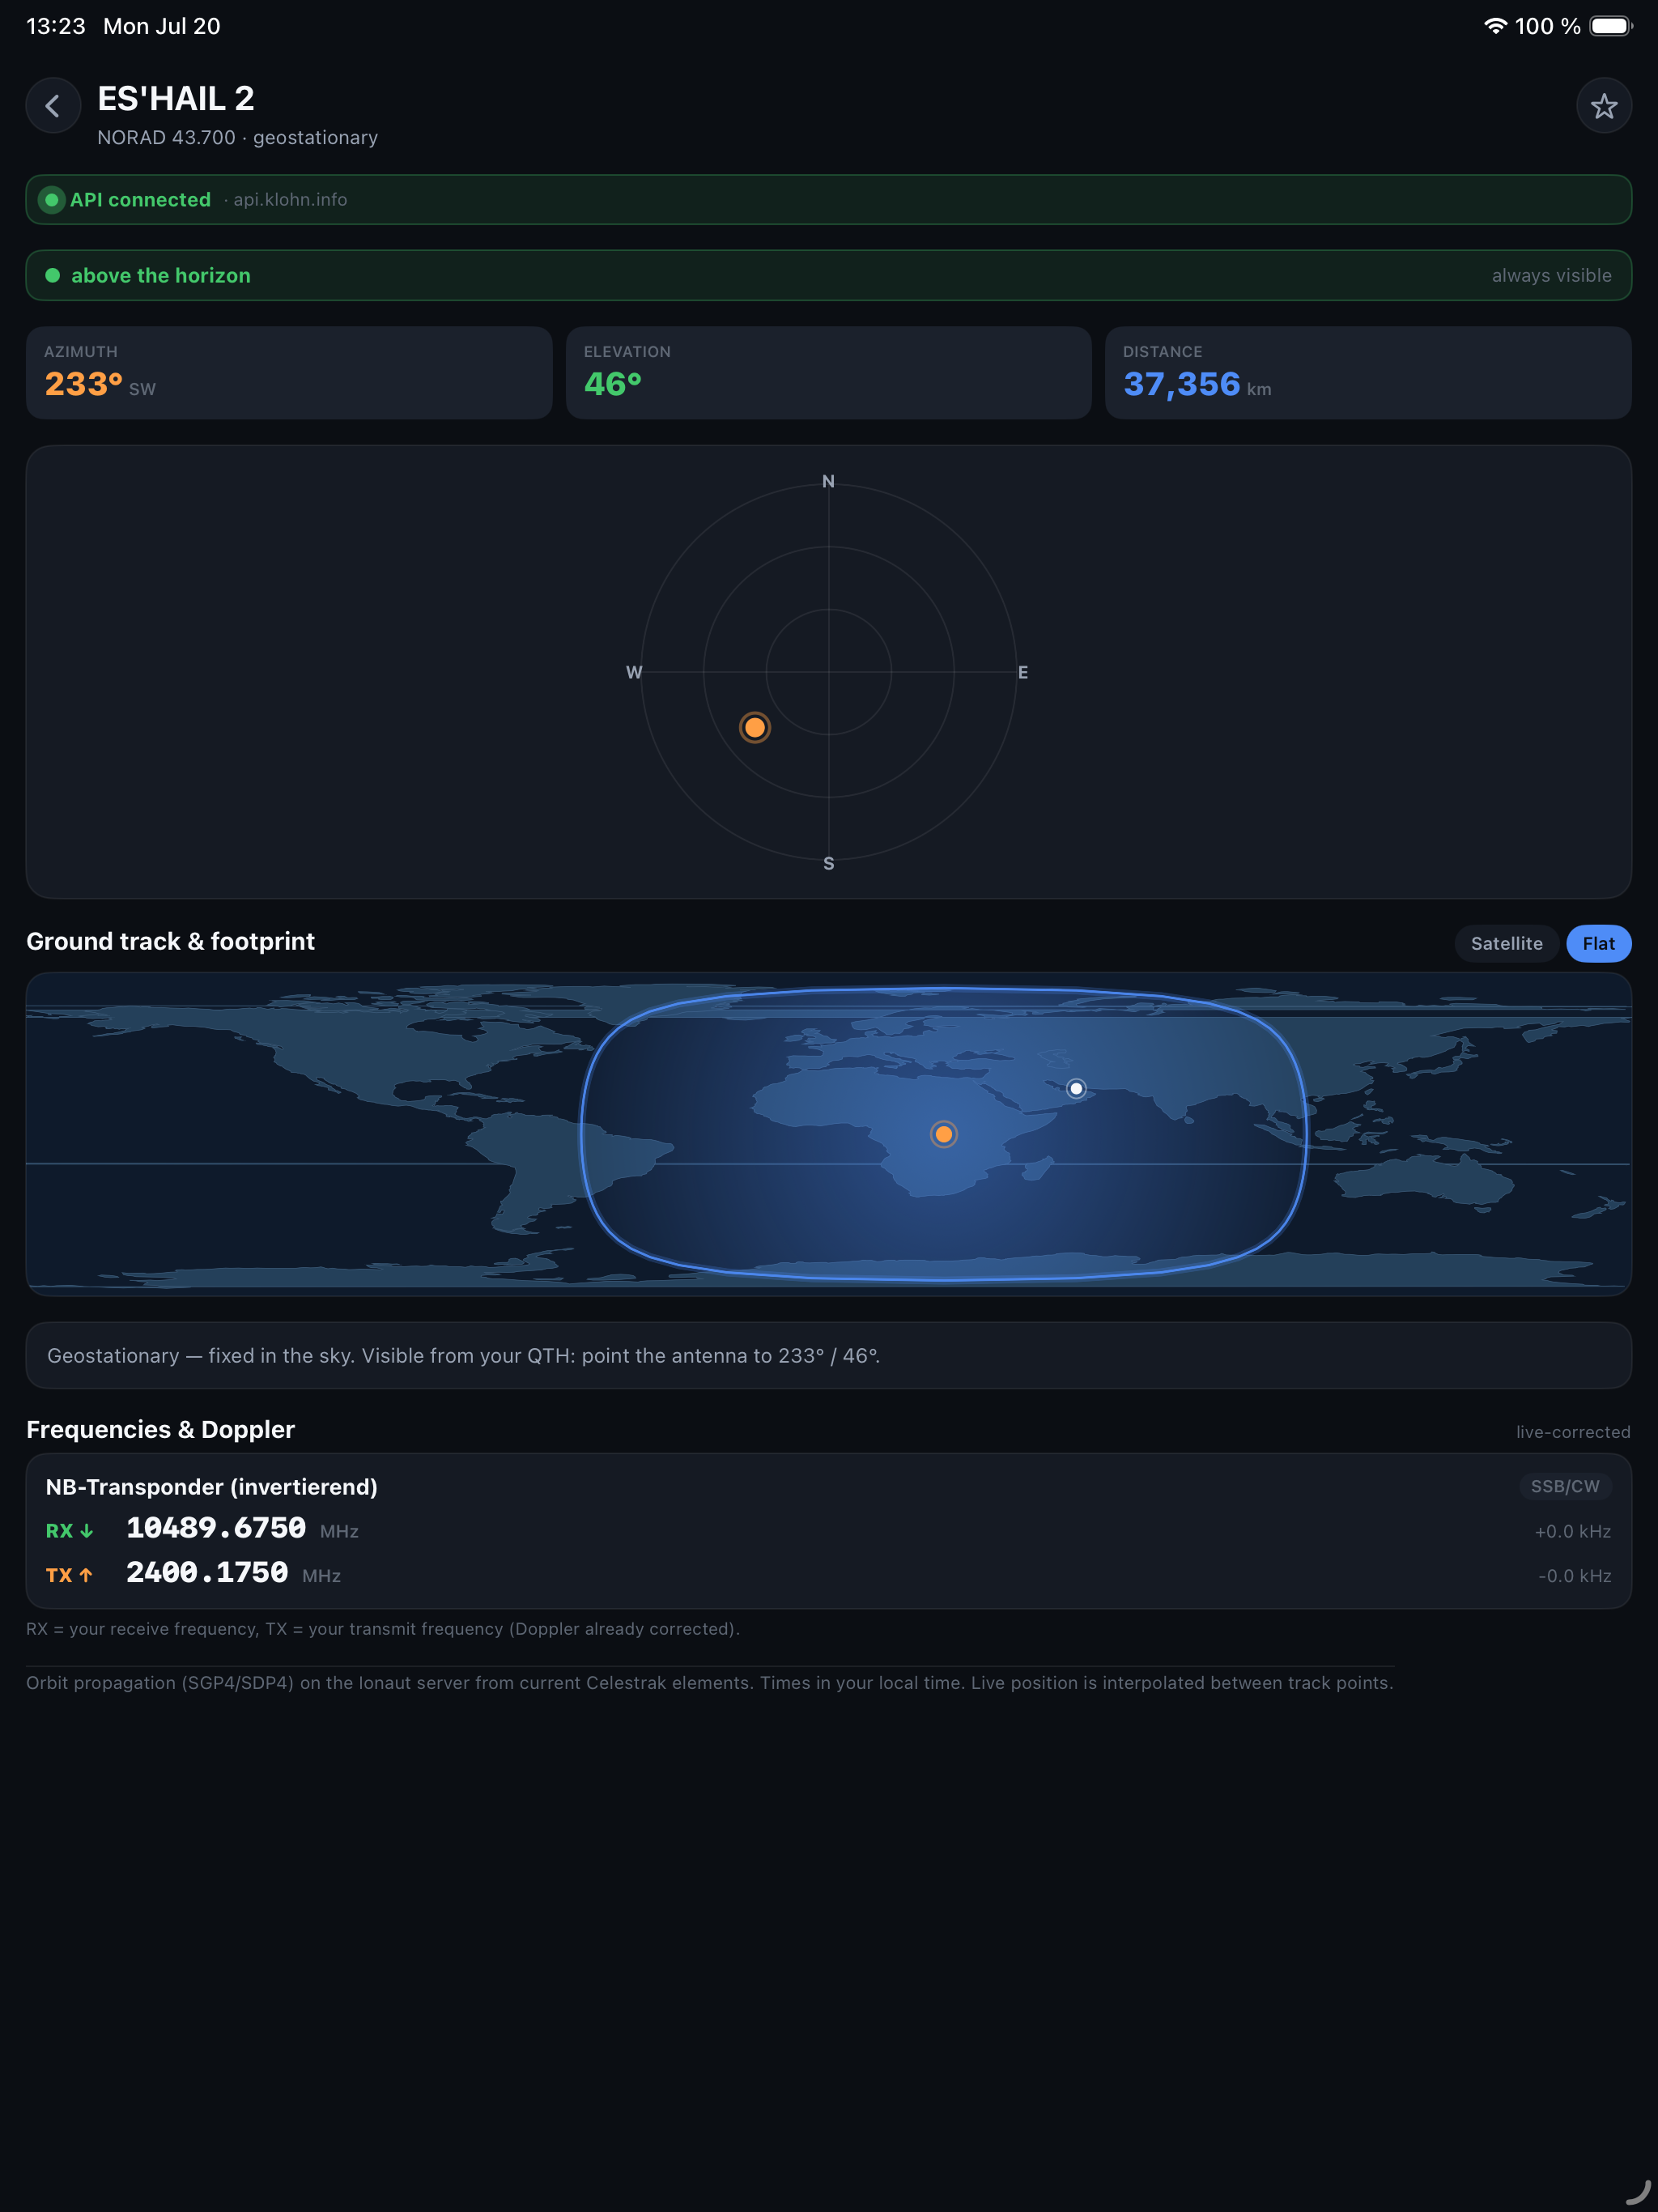Tap the 'always visible' label
Screen dimensions: 1658x2212
tap(1551, 275)
